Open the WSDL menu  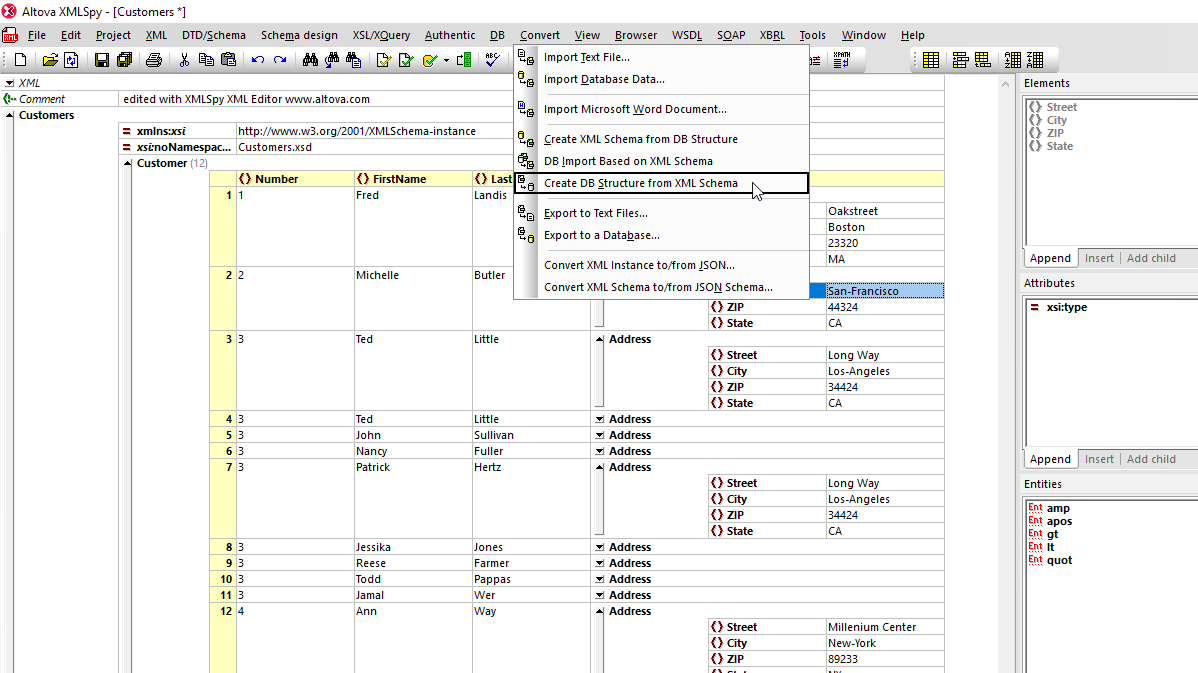[x=687, y=35]
